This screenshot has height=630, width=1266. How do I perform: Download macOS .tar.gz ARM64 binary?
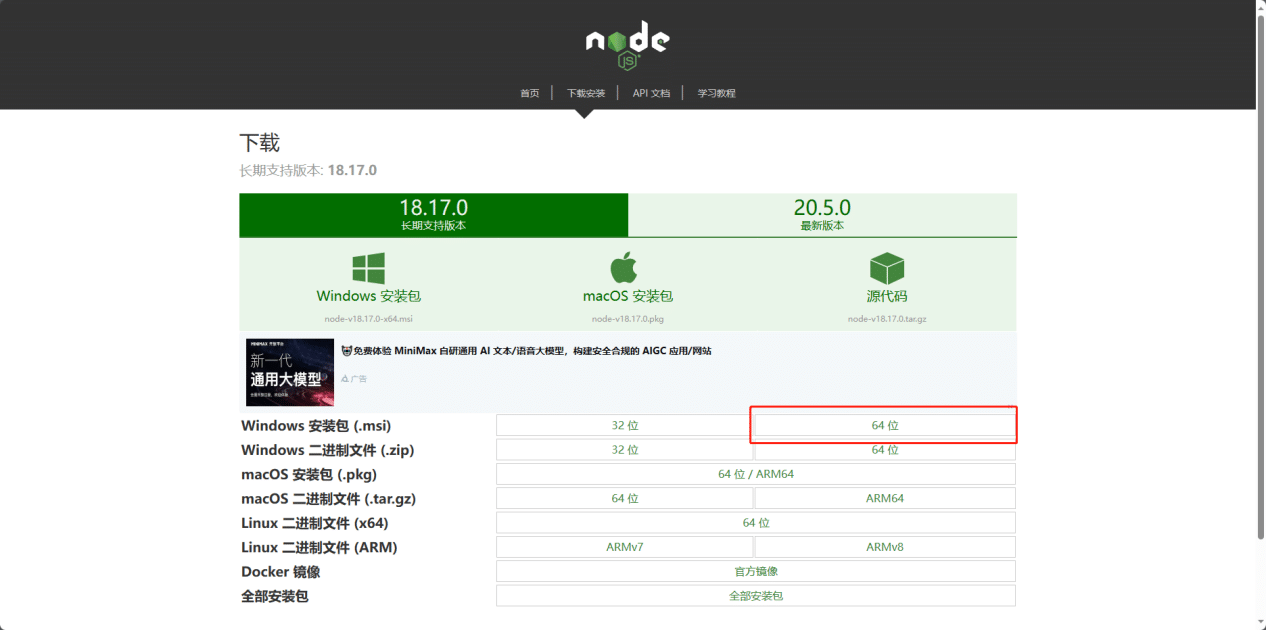885,498
